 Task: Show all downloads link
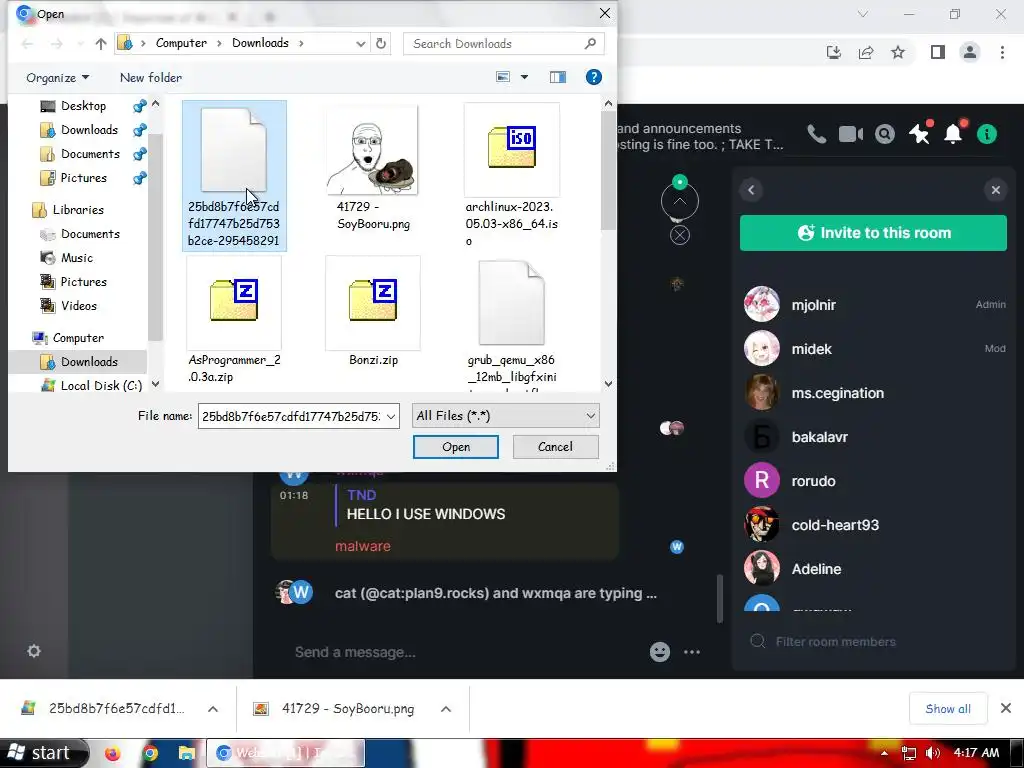coord(948,709)
